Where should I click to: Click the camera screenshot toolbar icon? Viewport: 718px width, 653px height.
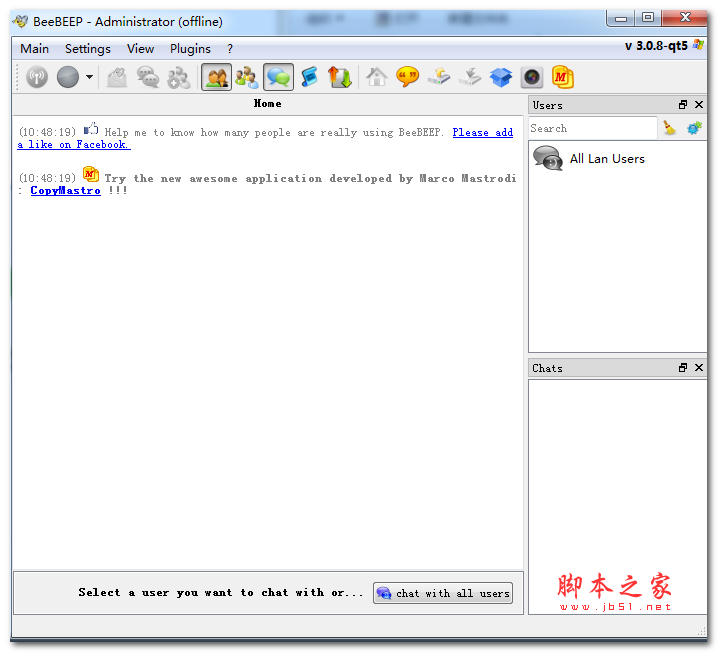coord(532,77)
